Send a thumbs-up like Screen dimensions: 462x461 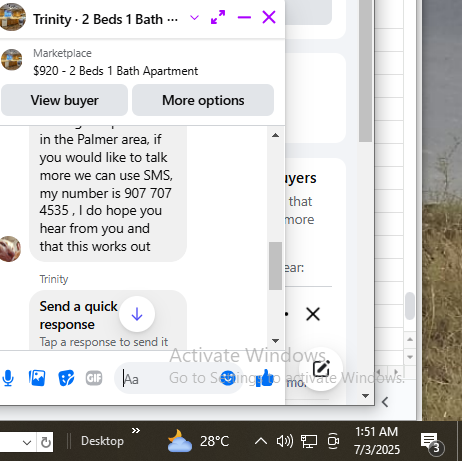coord(265,378)
